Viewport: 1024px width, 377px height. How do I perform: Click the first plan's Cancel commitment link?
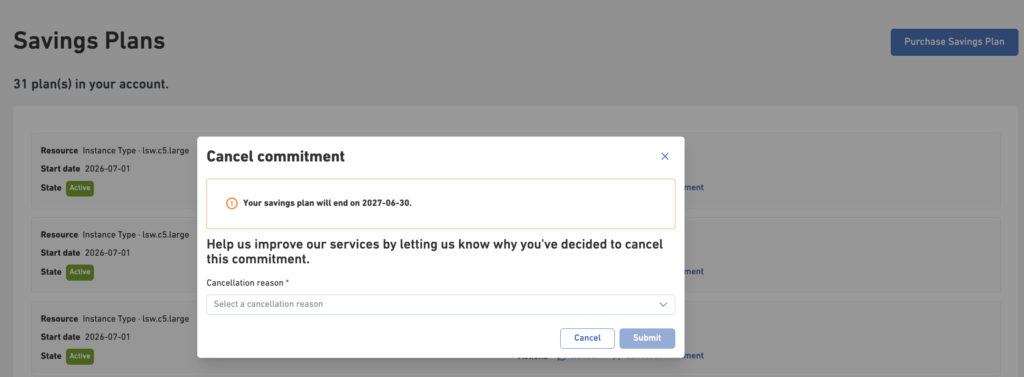694,188
